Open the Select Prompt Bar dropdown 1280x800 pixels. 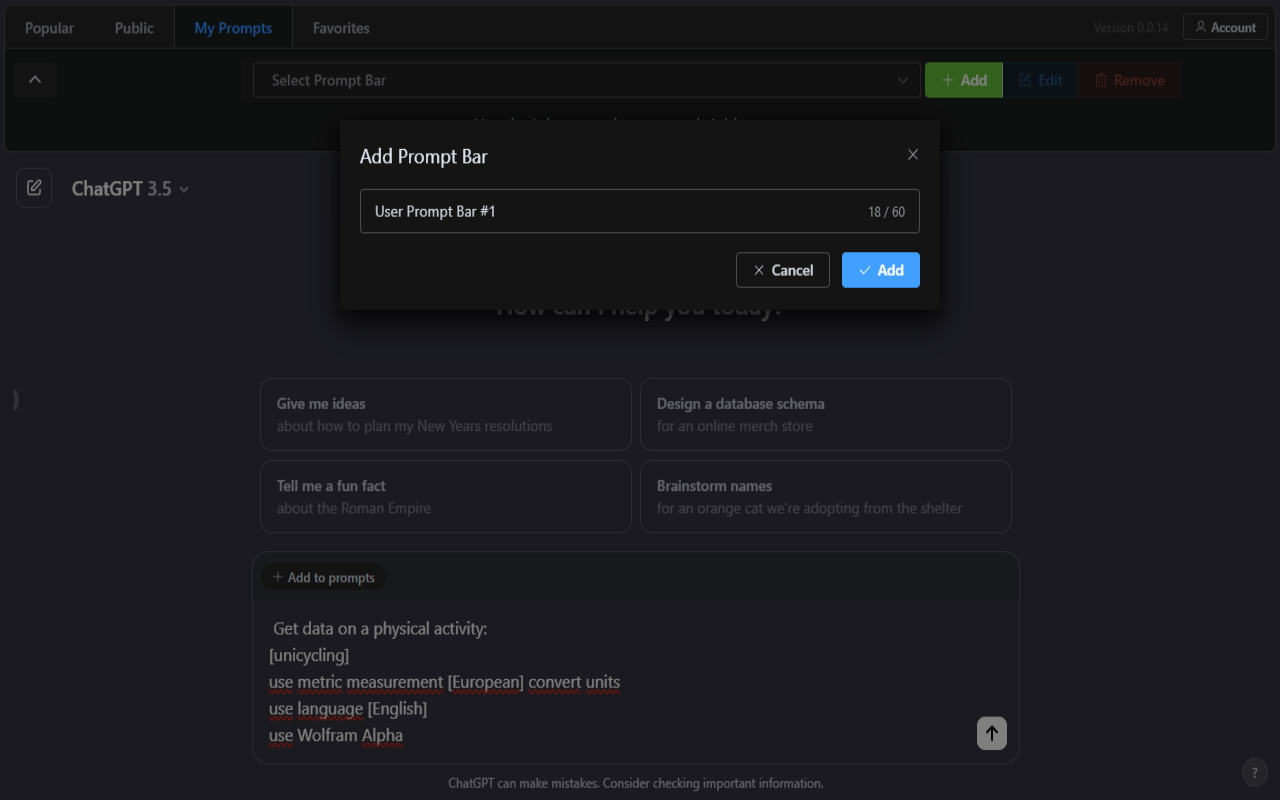coord(587,80)
